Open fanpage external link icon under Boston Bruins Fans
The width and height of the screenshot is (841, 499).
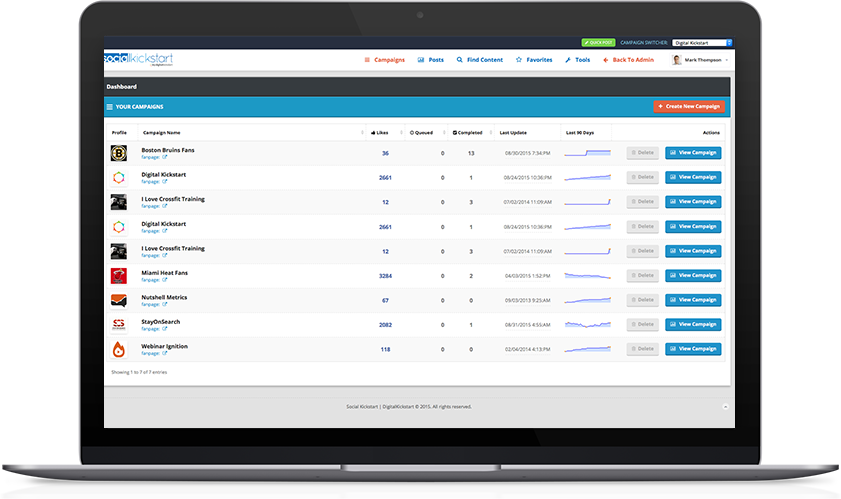pos(165,157)
